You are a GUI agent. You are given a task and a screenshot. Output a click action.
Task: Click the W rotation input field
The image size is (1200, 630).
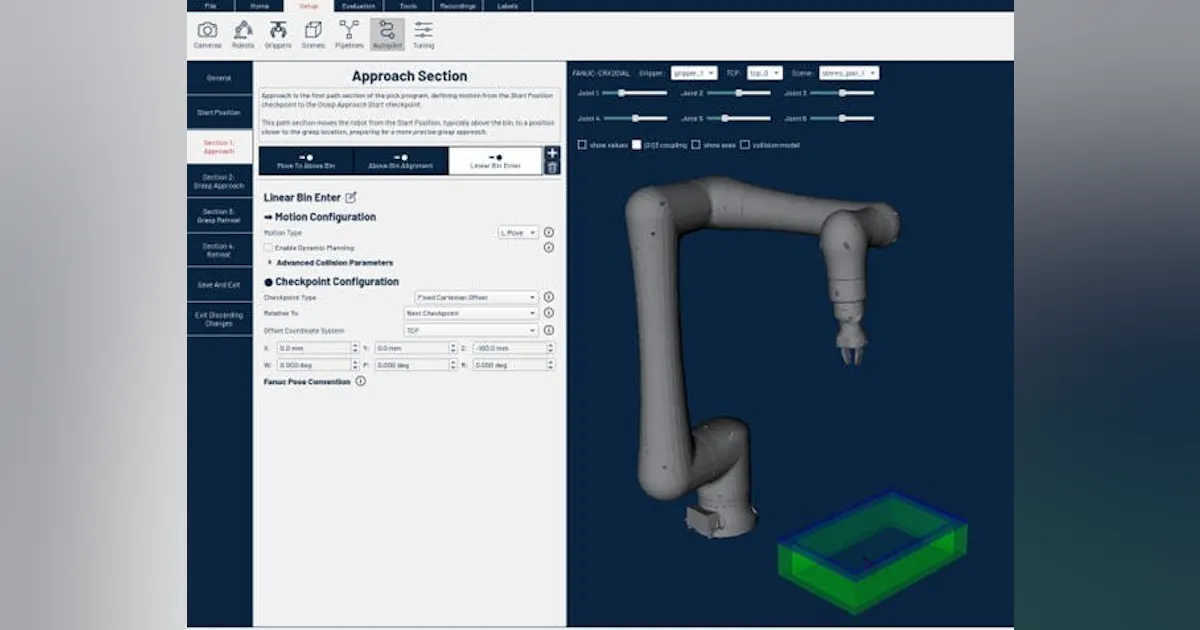[x=316, y=365]
